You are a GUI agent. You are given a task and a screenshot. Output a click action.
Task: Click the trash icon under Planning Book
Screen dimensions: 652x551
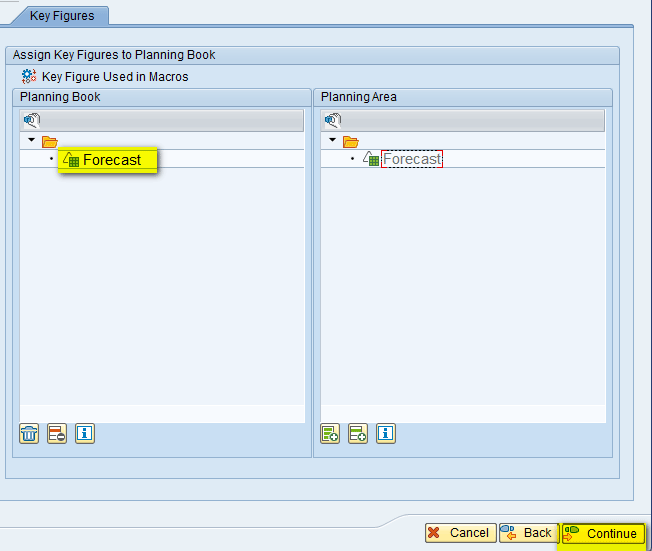click(30, 434)
